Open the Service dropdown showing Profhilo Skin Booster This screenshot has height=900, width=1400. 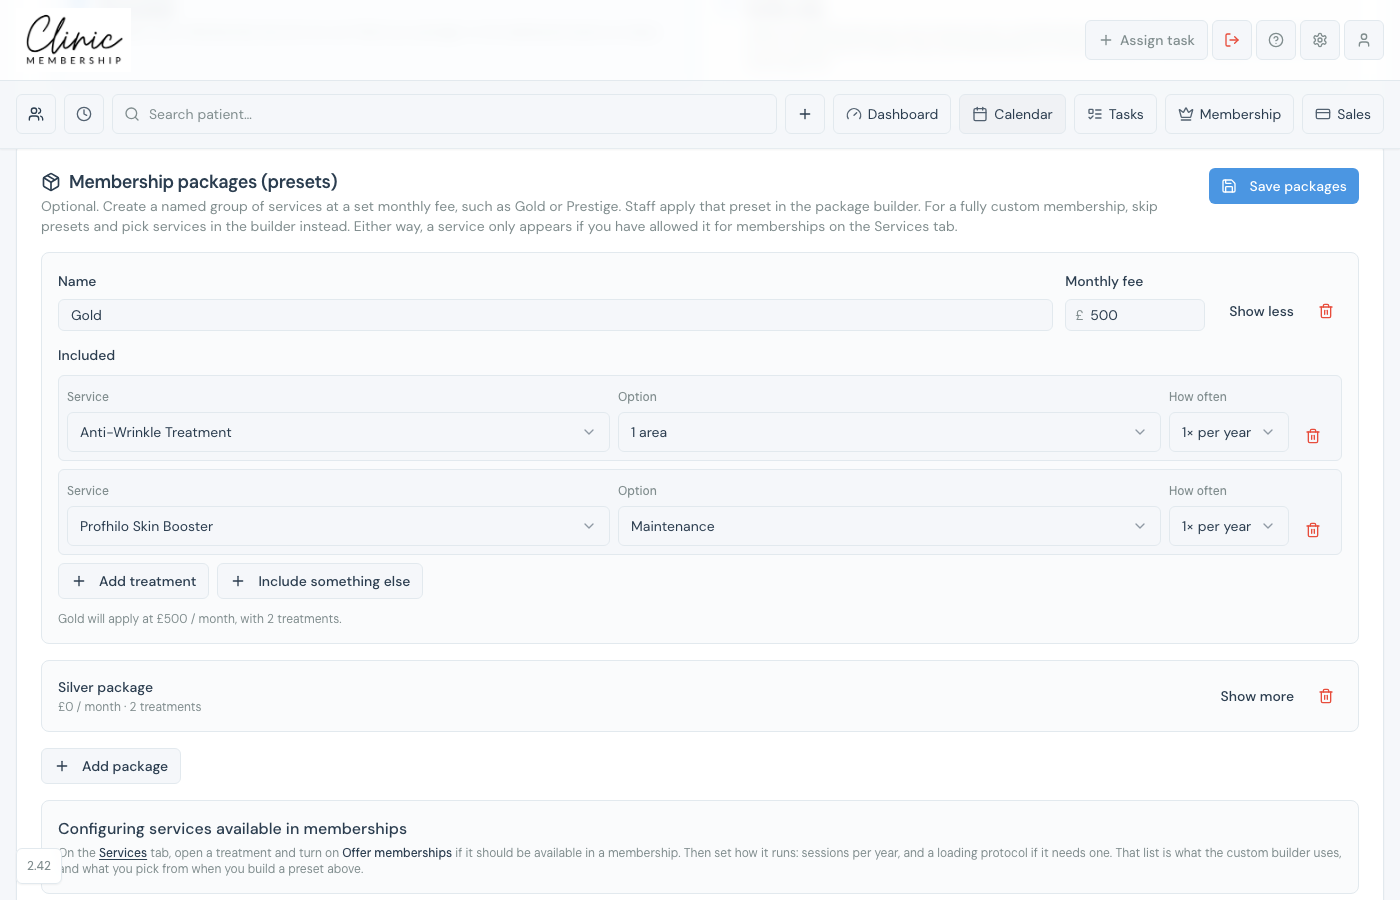pyautogui.click(x=338, y=526)
